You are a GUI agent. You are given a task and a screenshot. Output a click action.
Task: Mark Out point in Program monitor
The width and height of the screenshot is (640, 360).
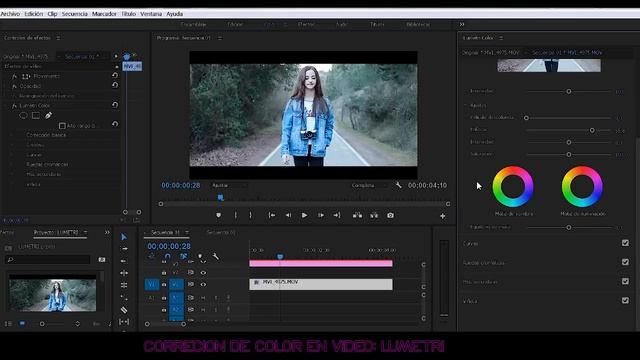[251, 215]
